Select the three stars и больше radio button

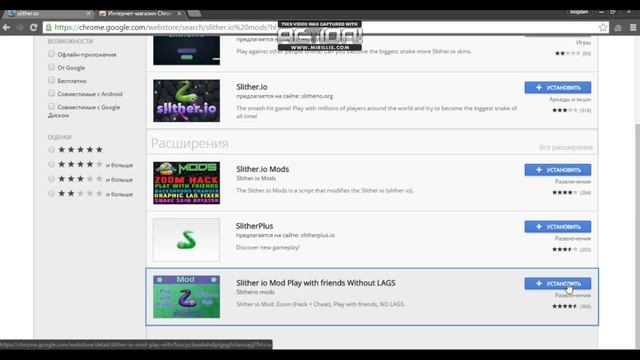coord(51,179)
